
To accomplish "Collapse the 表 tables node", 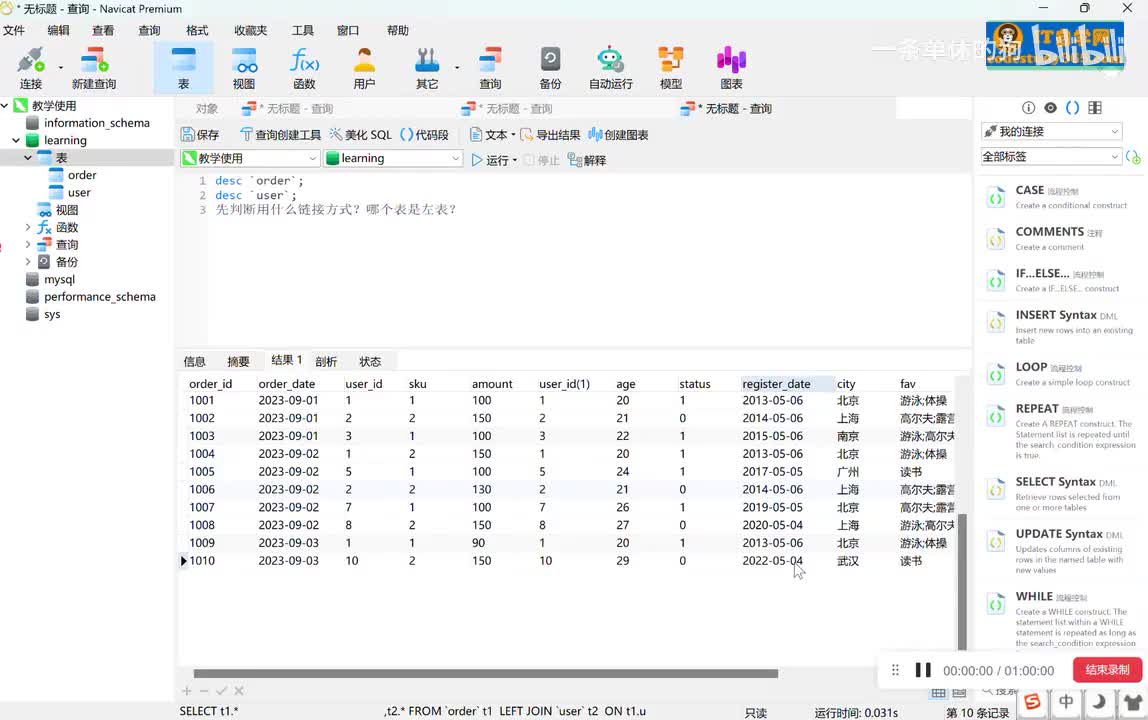I will (28, 157).
